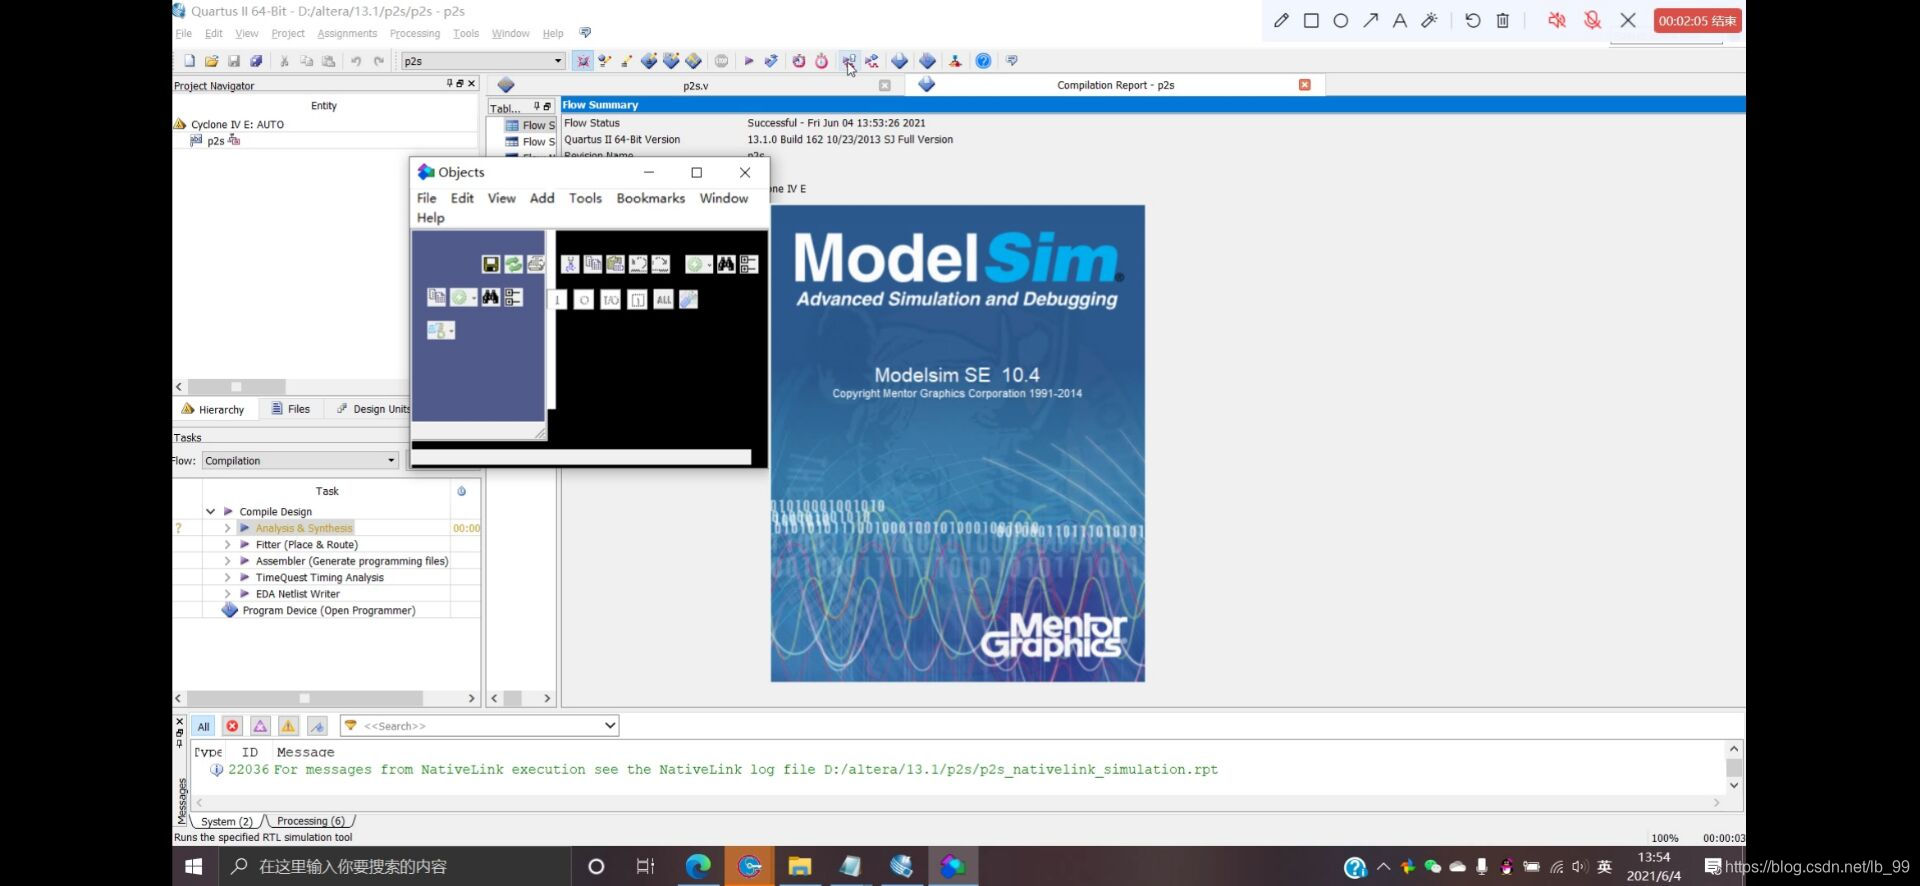The height and width of the screenshot is (886, 1920).
Task: Open Microsoft Edge from taskbar
Action: point(697,866)
